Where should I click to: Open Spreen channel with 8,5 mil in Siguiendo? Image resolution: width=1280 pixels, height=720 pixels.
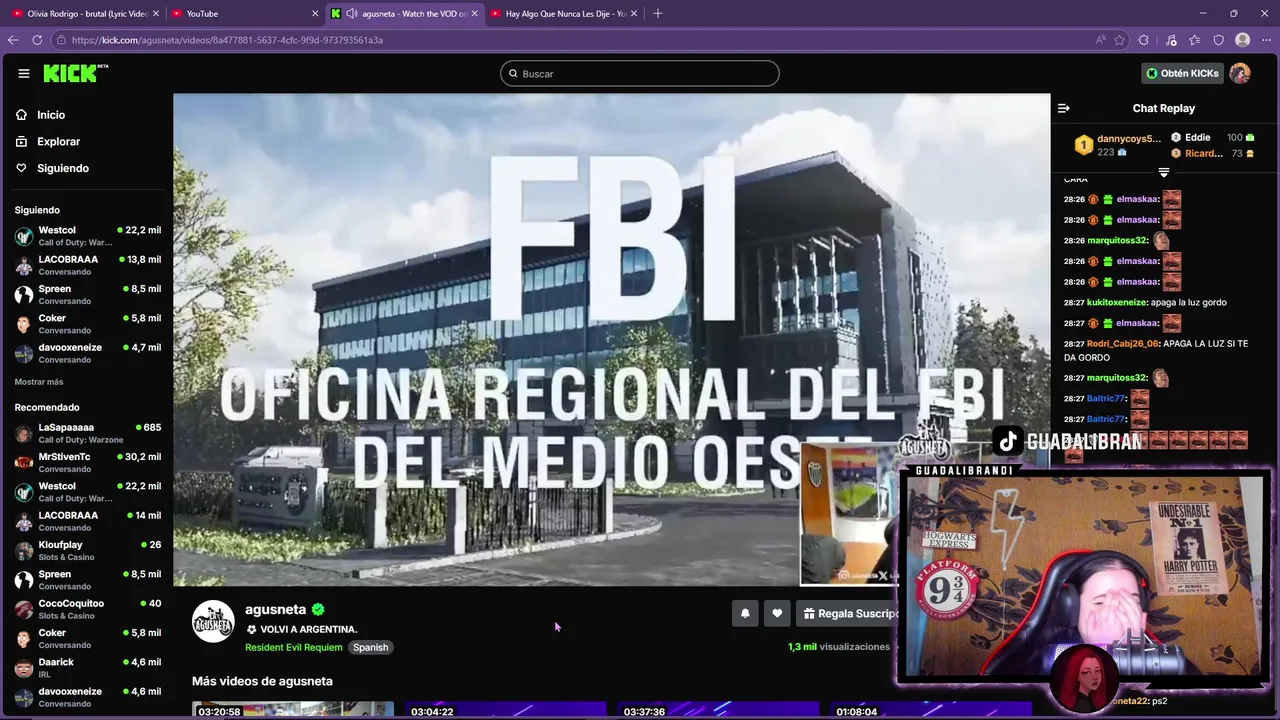(88, 294)
